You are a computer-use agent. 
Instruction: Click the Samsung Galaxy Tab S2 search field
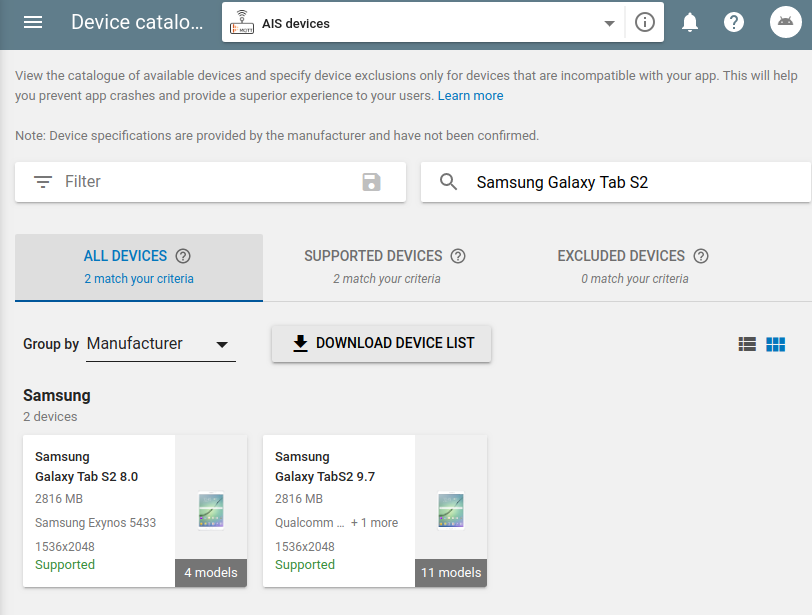[x=615, y=182]
